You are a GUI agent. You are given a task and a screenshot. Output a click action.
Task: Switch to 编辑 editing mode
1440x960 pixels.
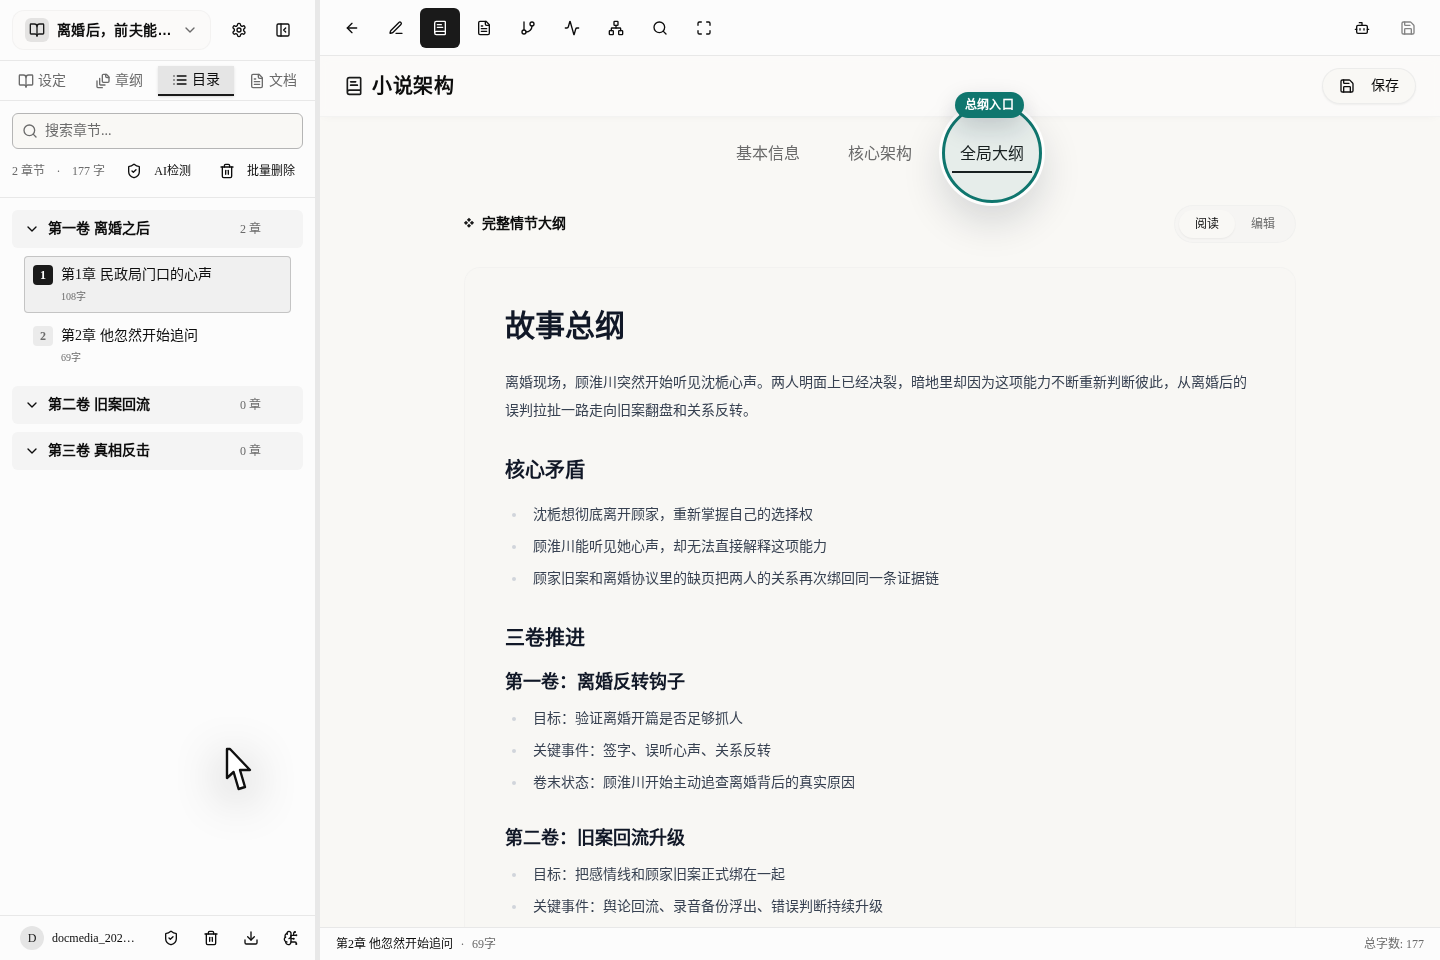[1263, 224]
